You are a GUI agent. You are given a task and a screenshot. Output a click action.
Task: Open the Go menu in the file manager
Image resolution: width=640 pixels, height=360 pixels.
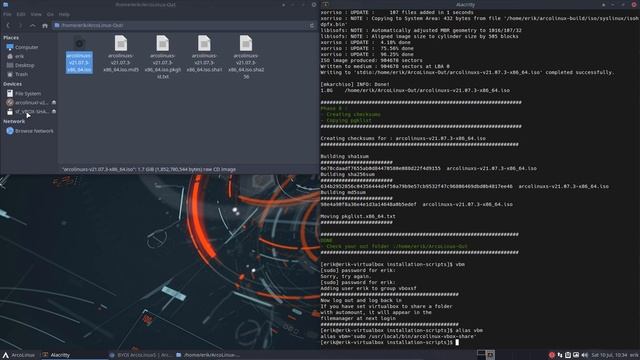coord(50,14)
